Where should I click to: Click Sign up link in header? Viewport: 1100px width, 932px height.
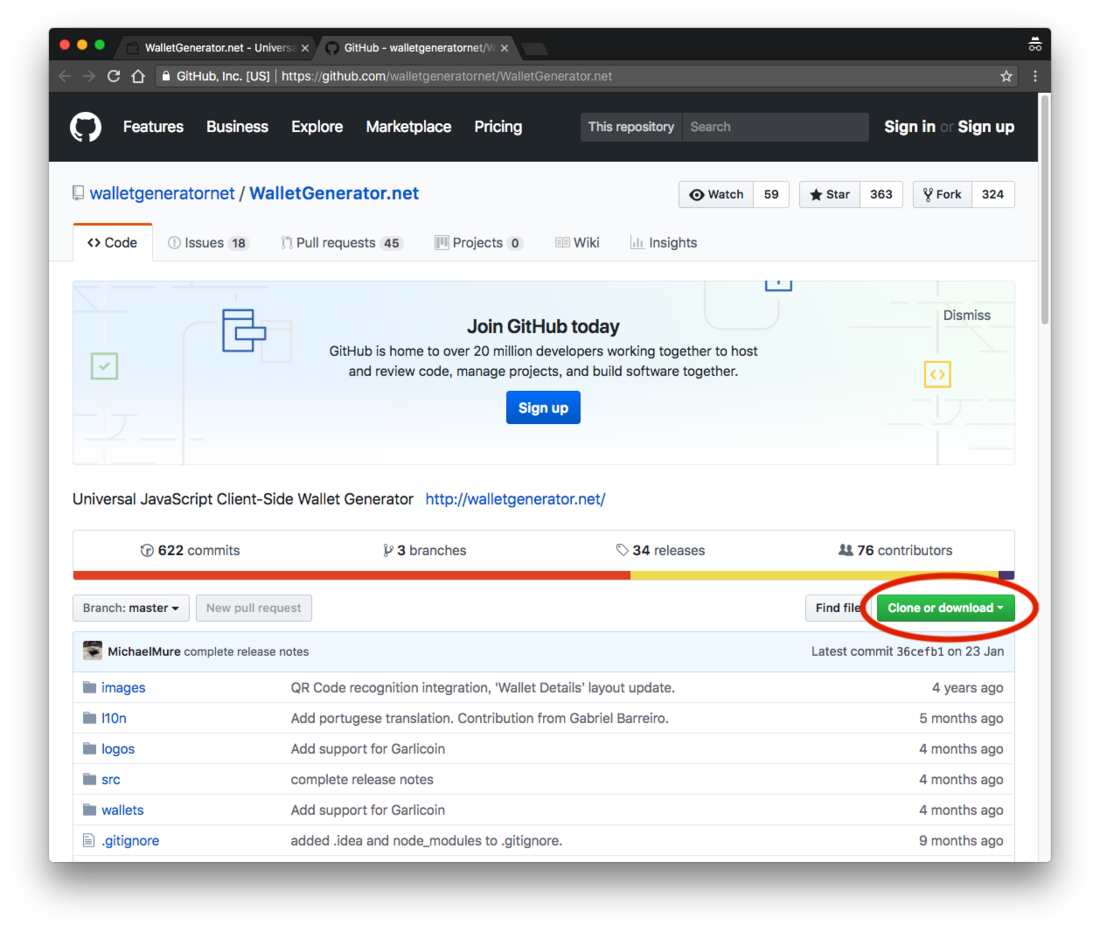coord(986,127)
